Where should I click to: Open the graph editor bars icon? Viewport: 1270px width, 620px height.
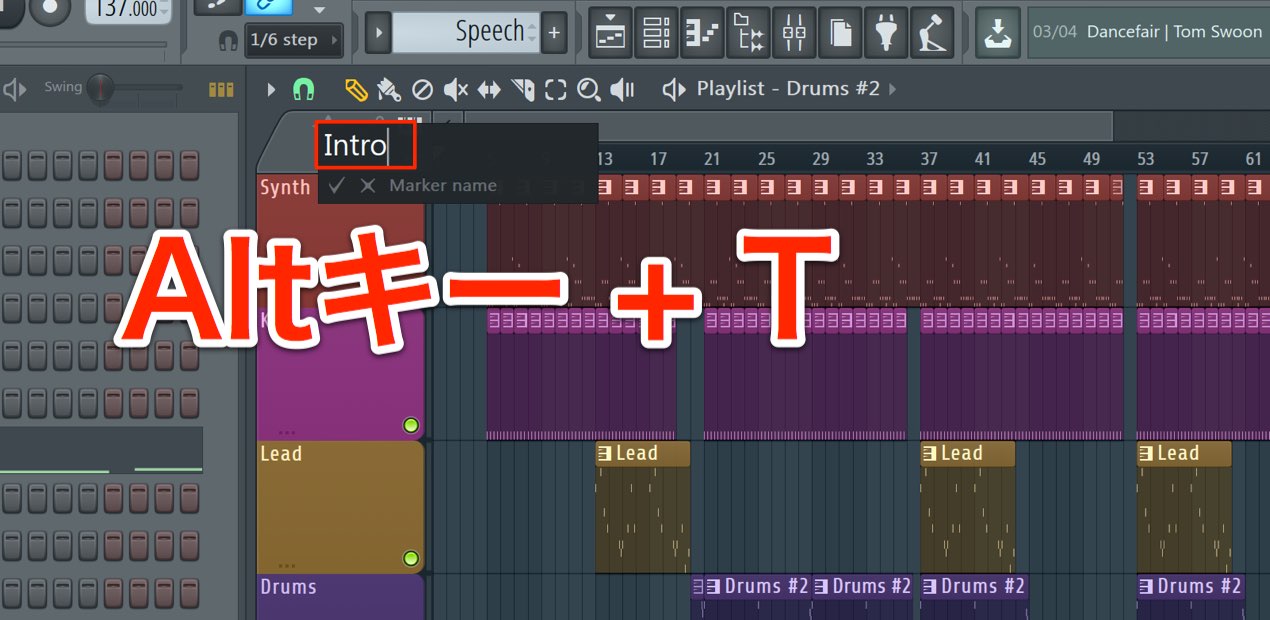220,90
